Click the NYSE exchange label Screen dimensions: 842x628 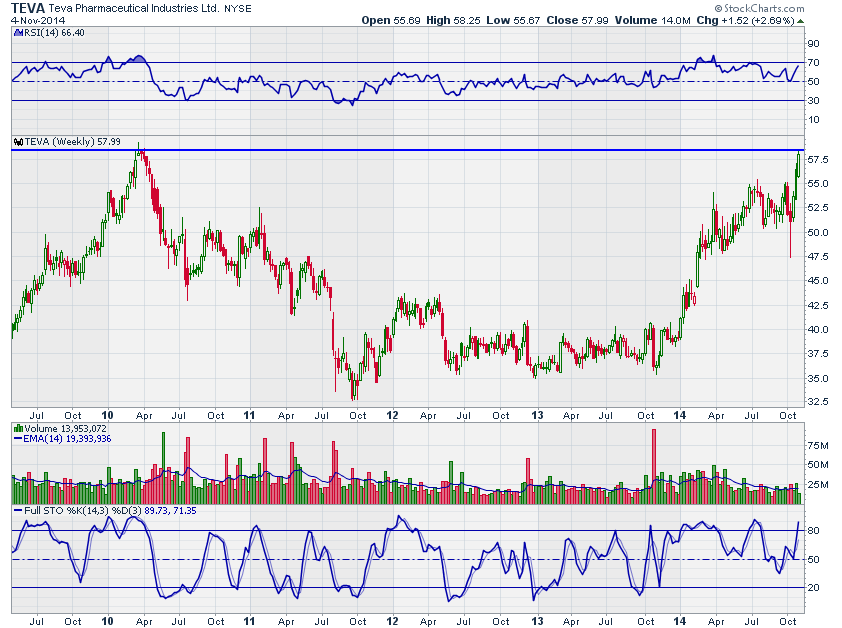coord(238,8)
